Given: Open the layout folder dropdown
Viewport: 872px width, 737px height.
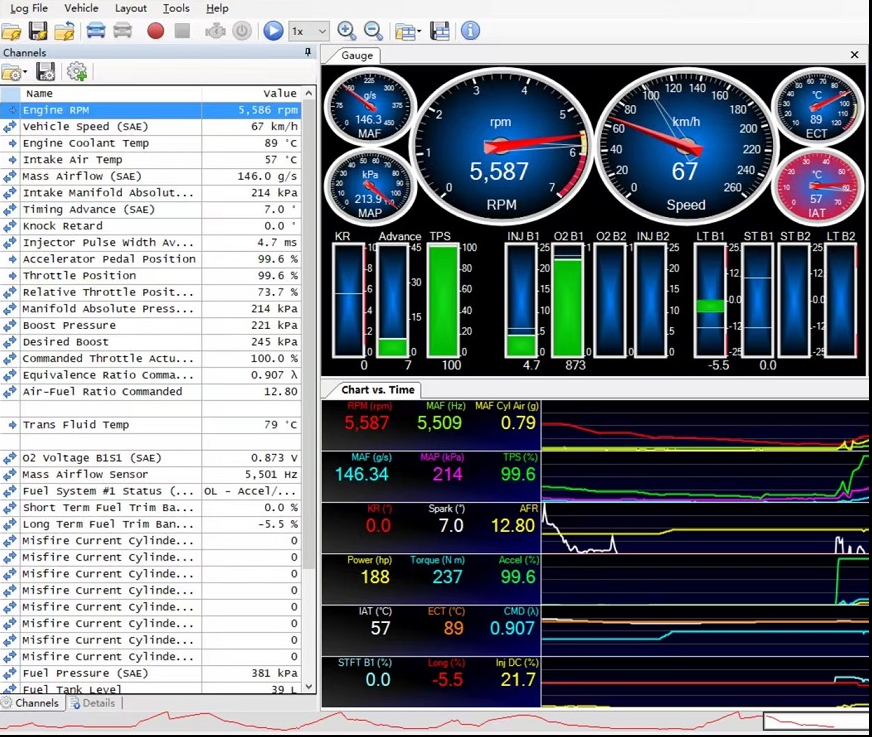Looking at the screenshot, I should [x=408, y=32].
